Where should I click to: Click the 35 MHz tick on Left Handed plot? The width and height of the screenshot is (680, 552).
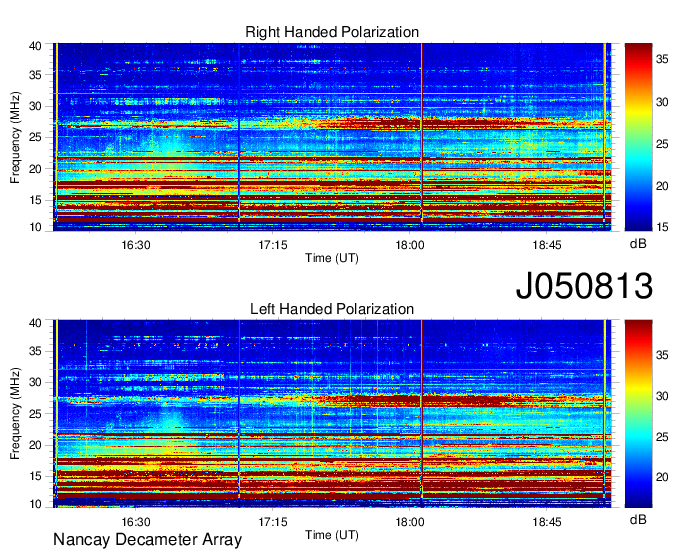point(35,351)
